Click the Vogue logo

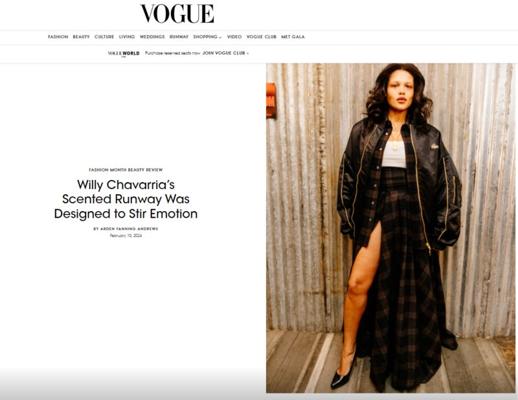(177, 14)
